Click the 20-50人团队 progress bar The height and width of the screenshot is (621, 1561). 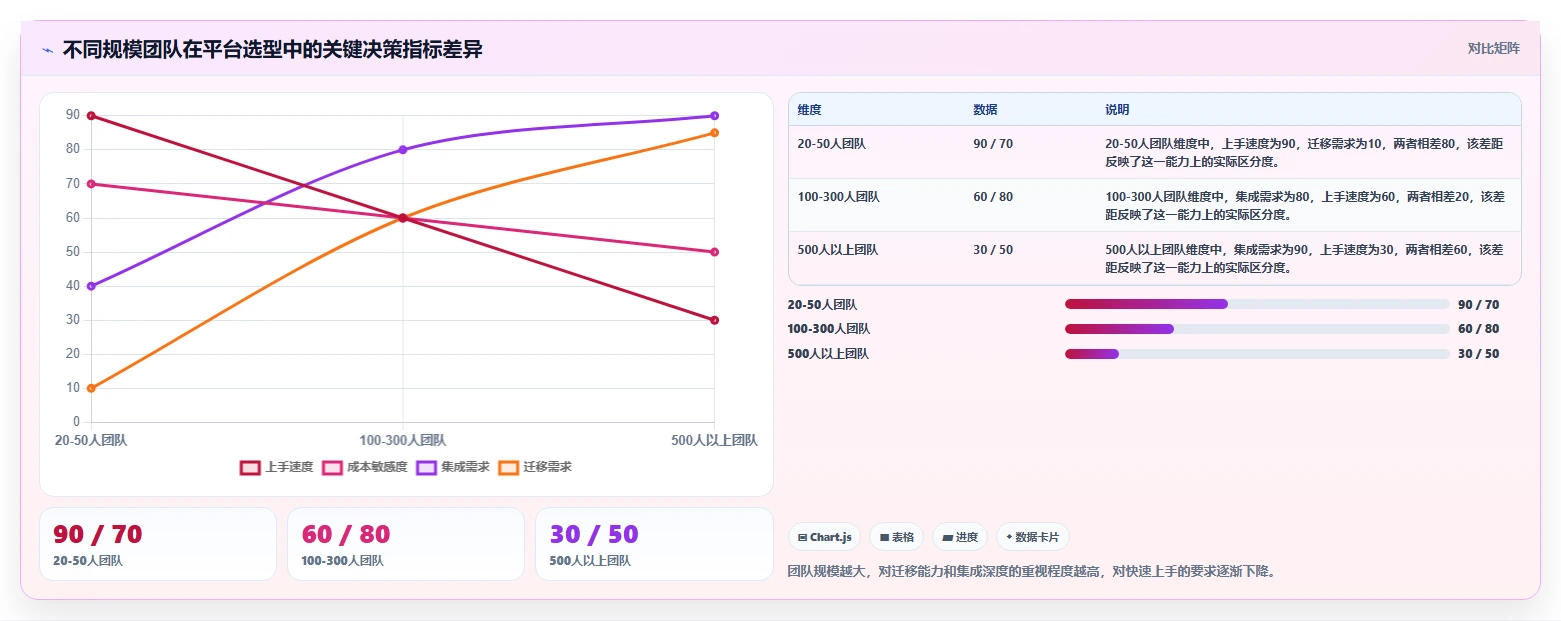pyautogui.click(x=1257, y=304)
